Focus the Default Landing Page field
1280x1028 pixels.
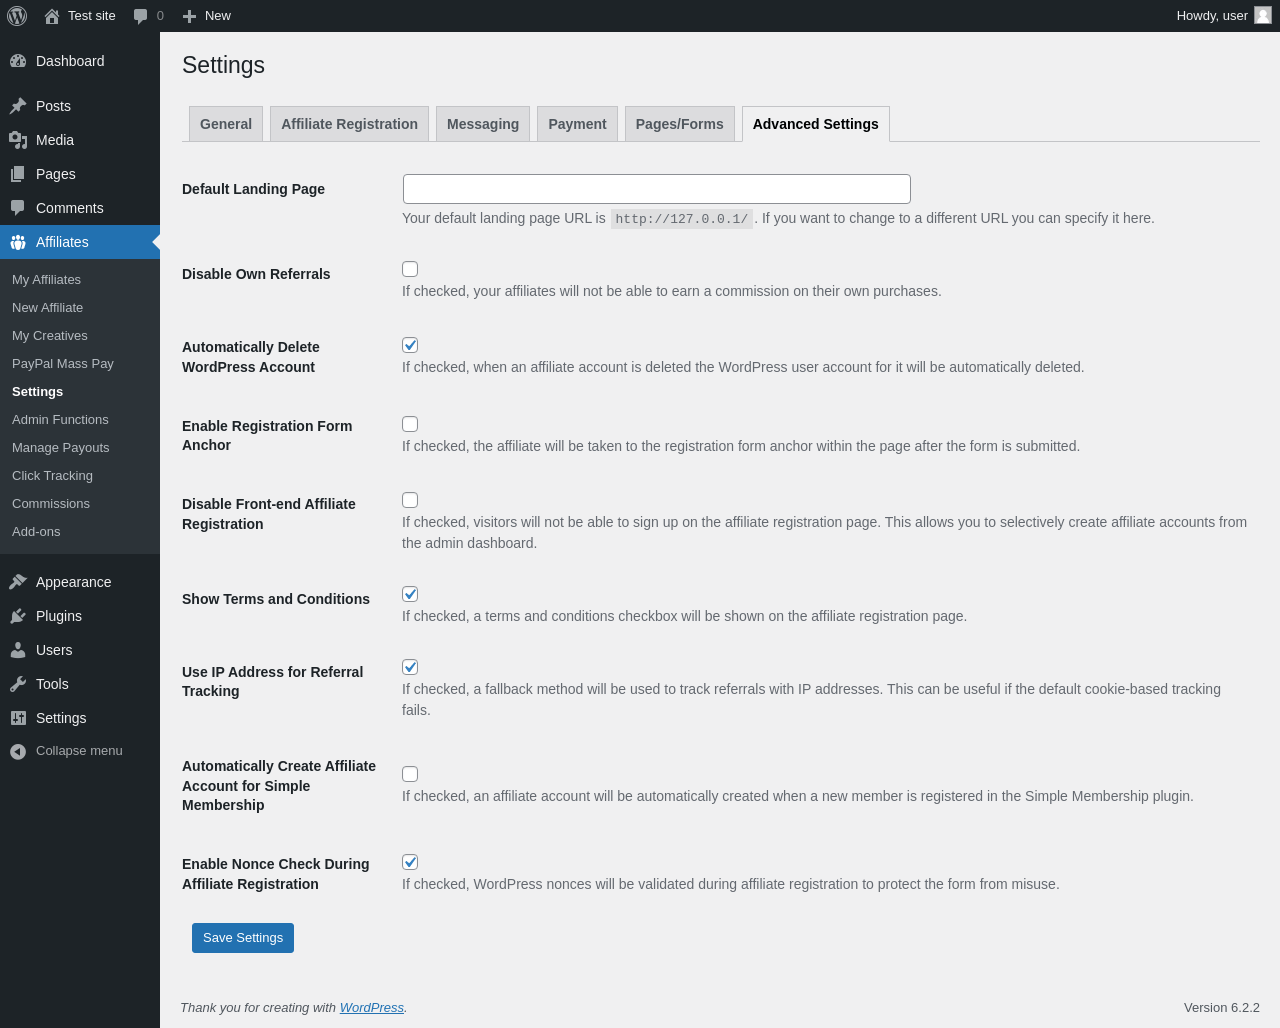[656, 189]
